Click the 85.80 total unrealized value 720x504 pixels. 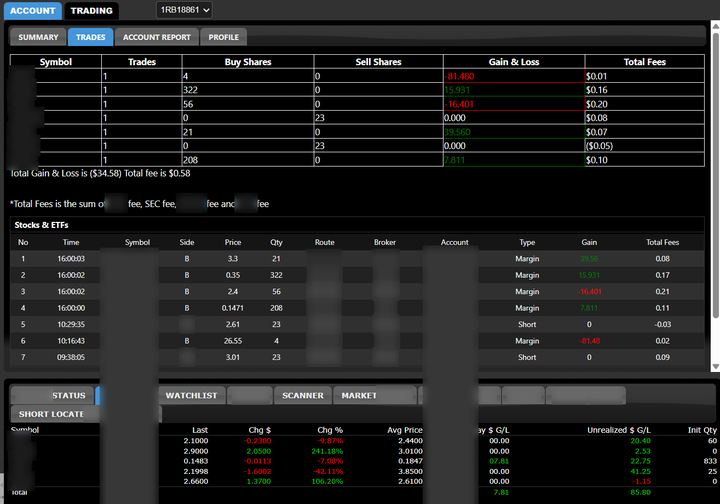point(641,492)
